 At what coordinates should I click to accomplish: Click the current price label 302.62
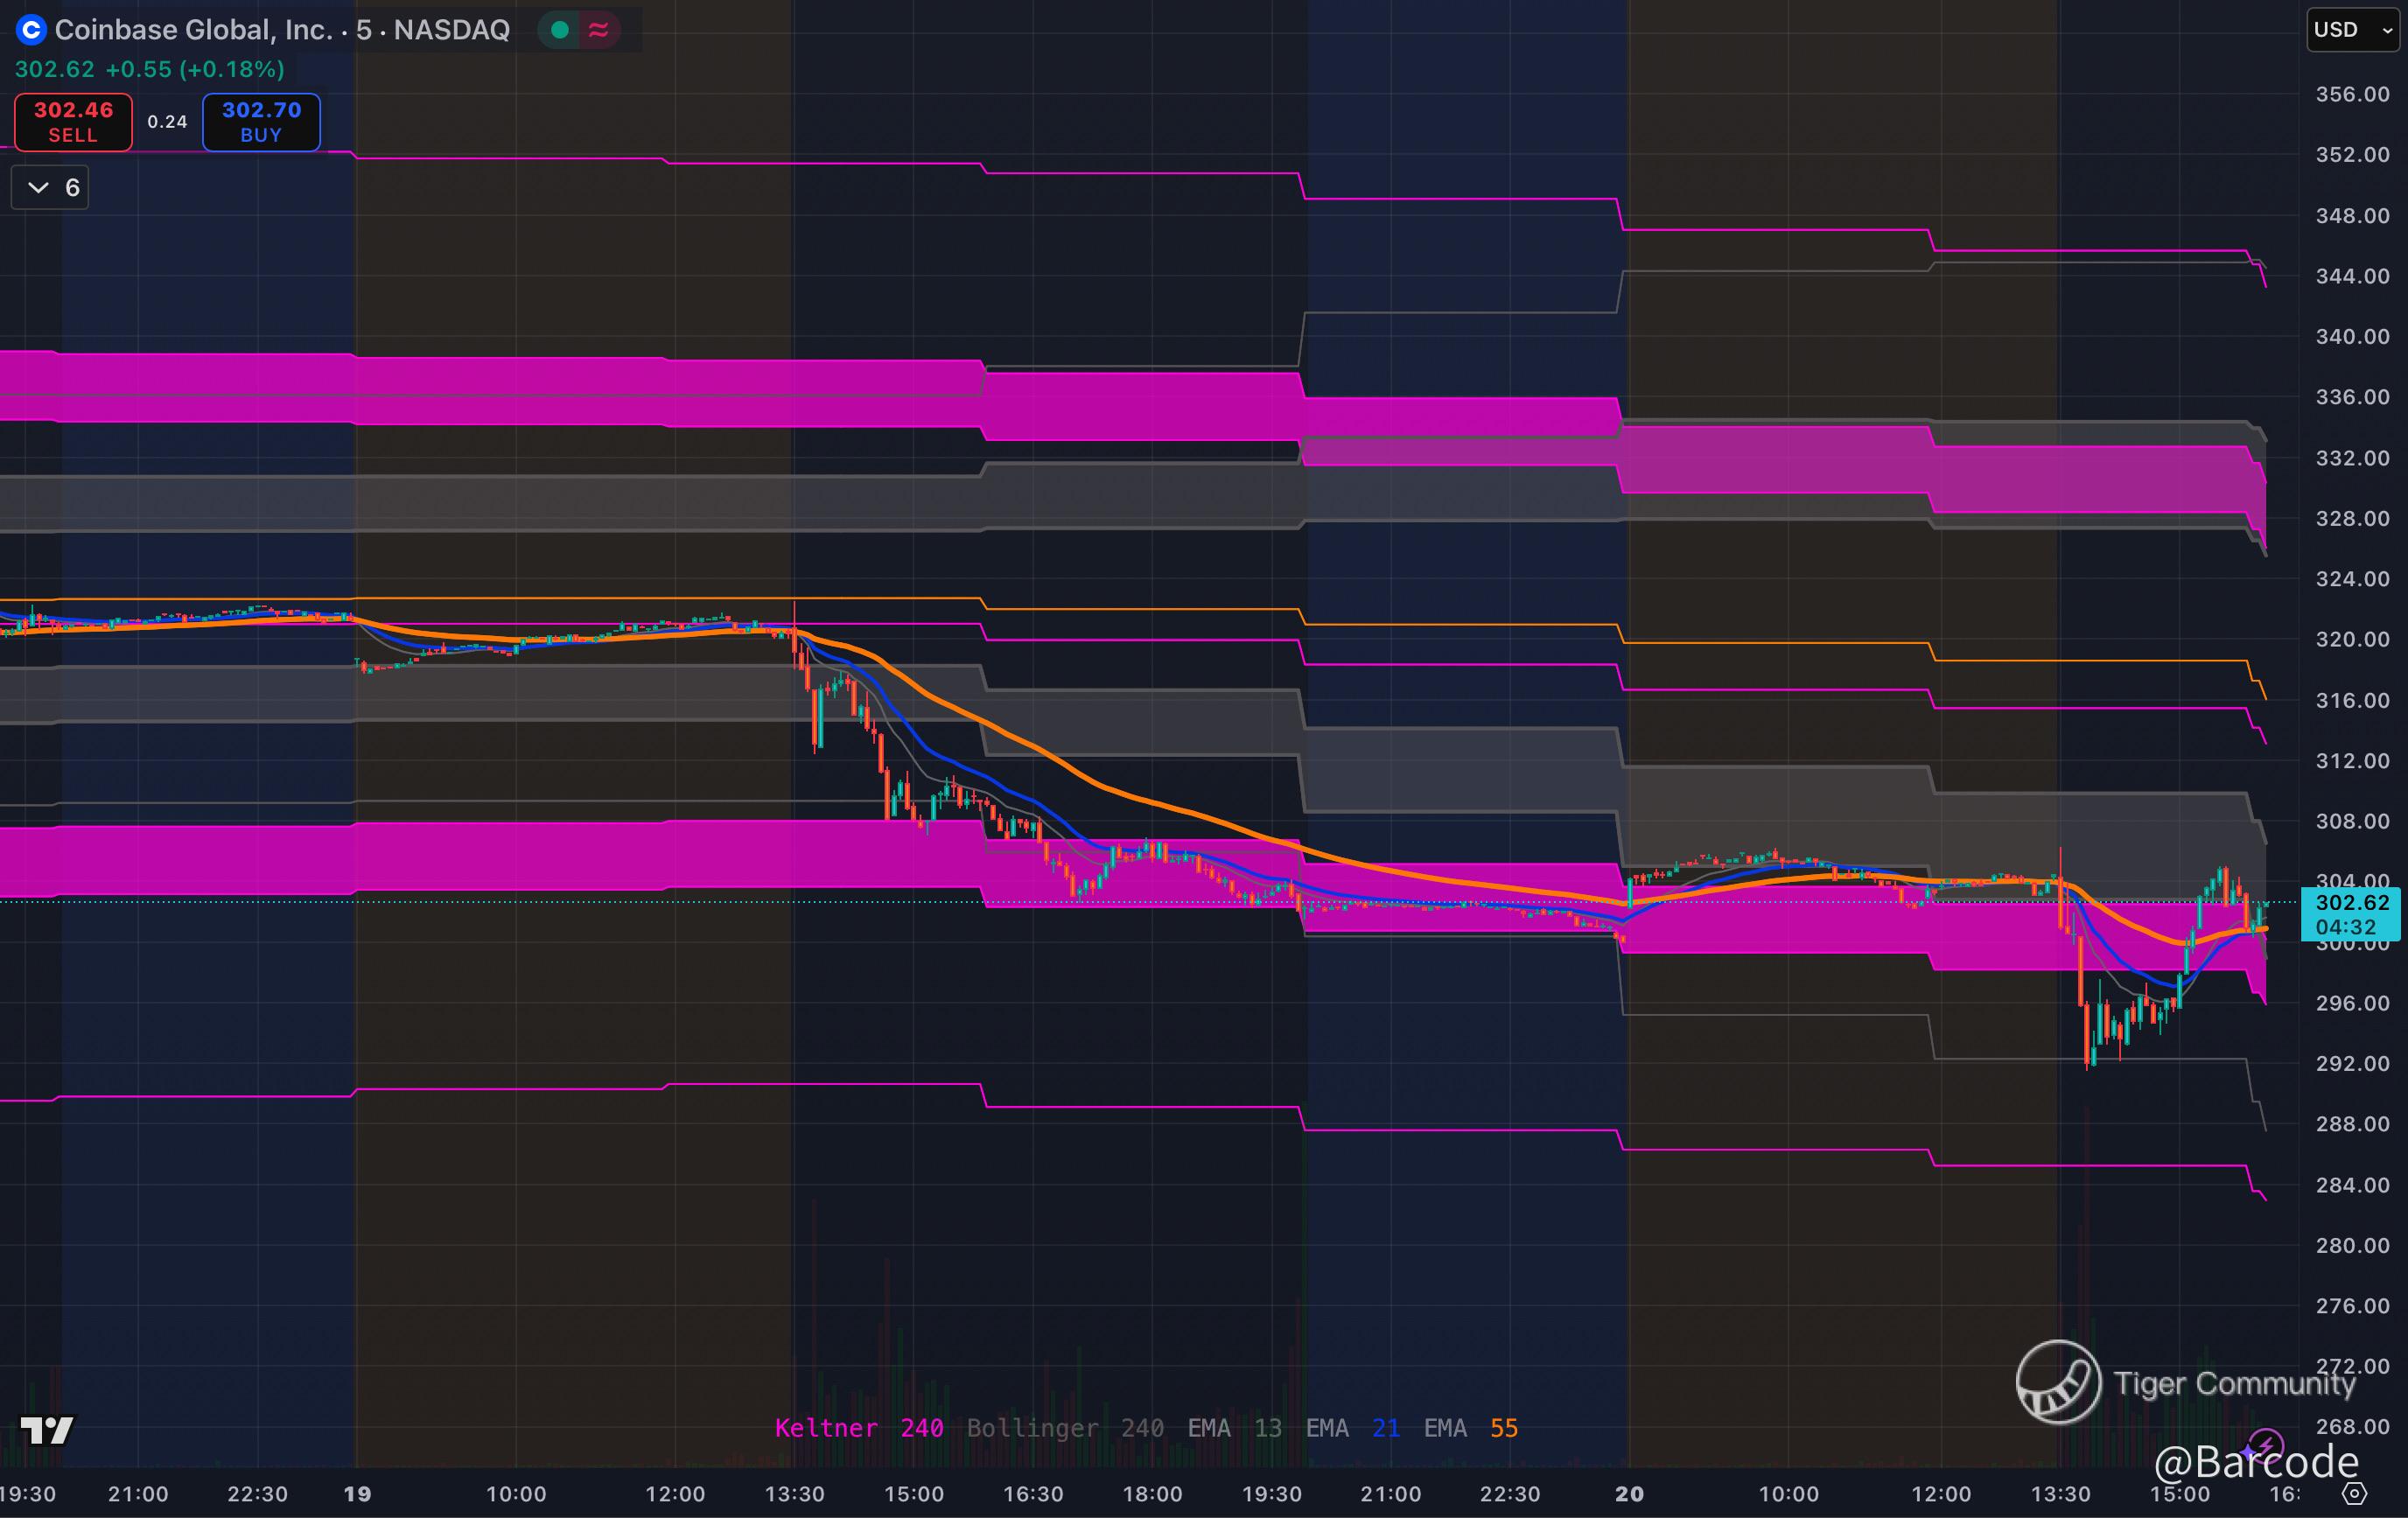point(2351,903)
